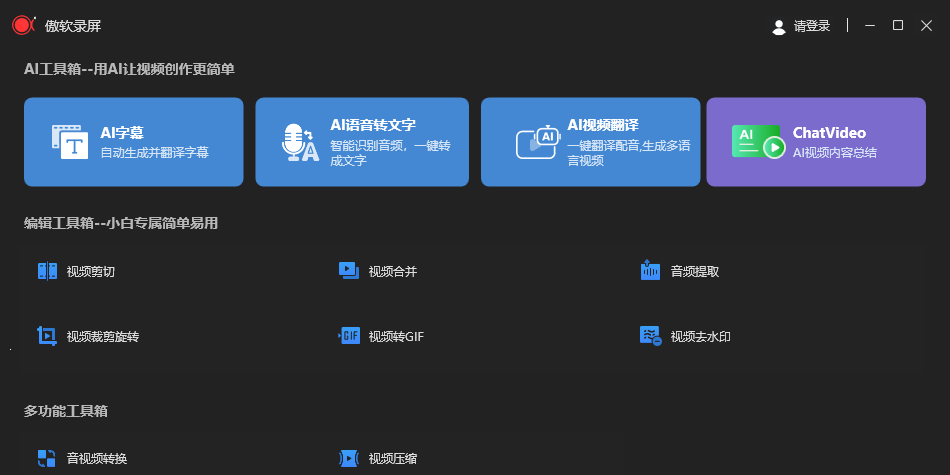
Task: Select the 视频合并 text label
Action: [x=393, y=272]
